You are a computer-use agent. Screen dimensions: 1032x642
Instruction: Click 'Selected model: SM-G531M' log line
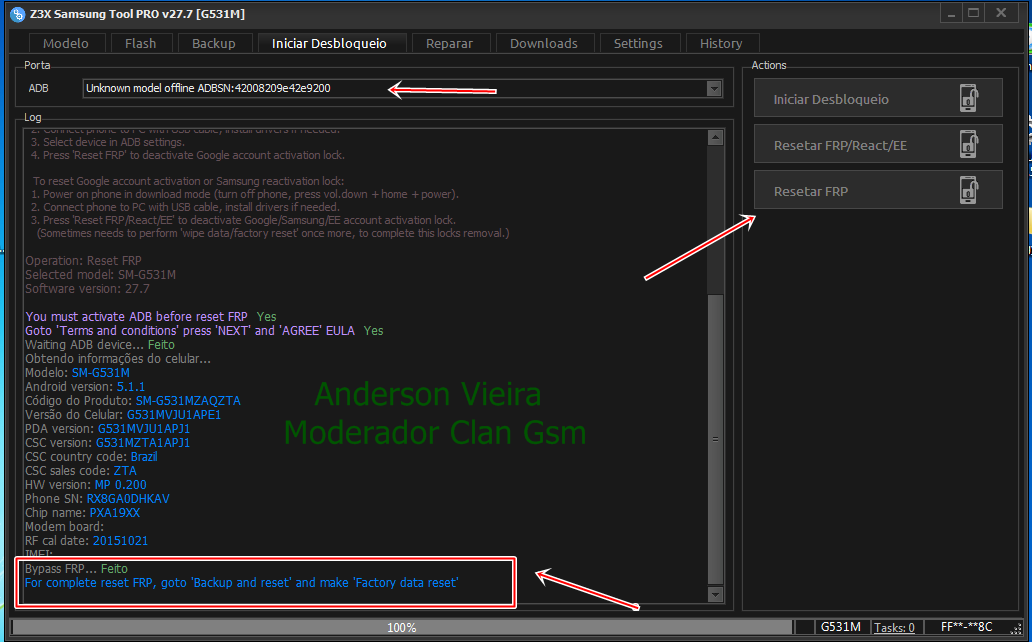pos(101,275)
